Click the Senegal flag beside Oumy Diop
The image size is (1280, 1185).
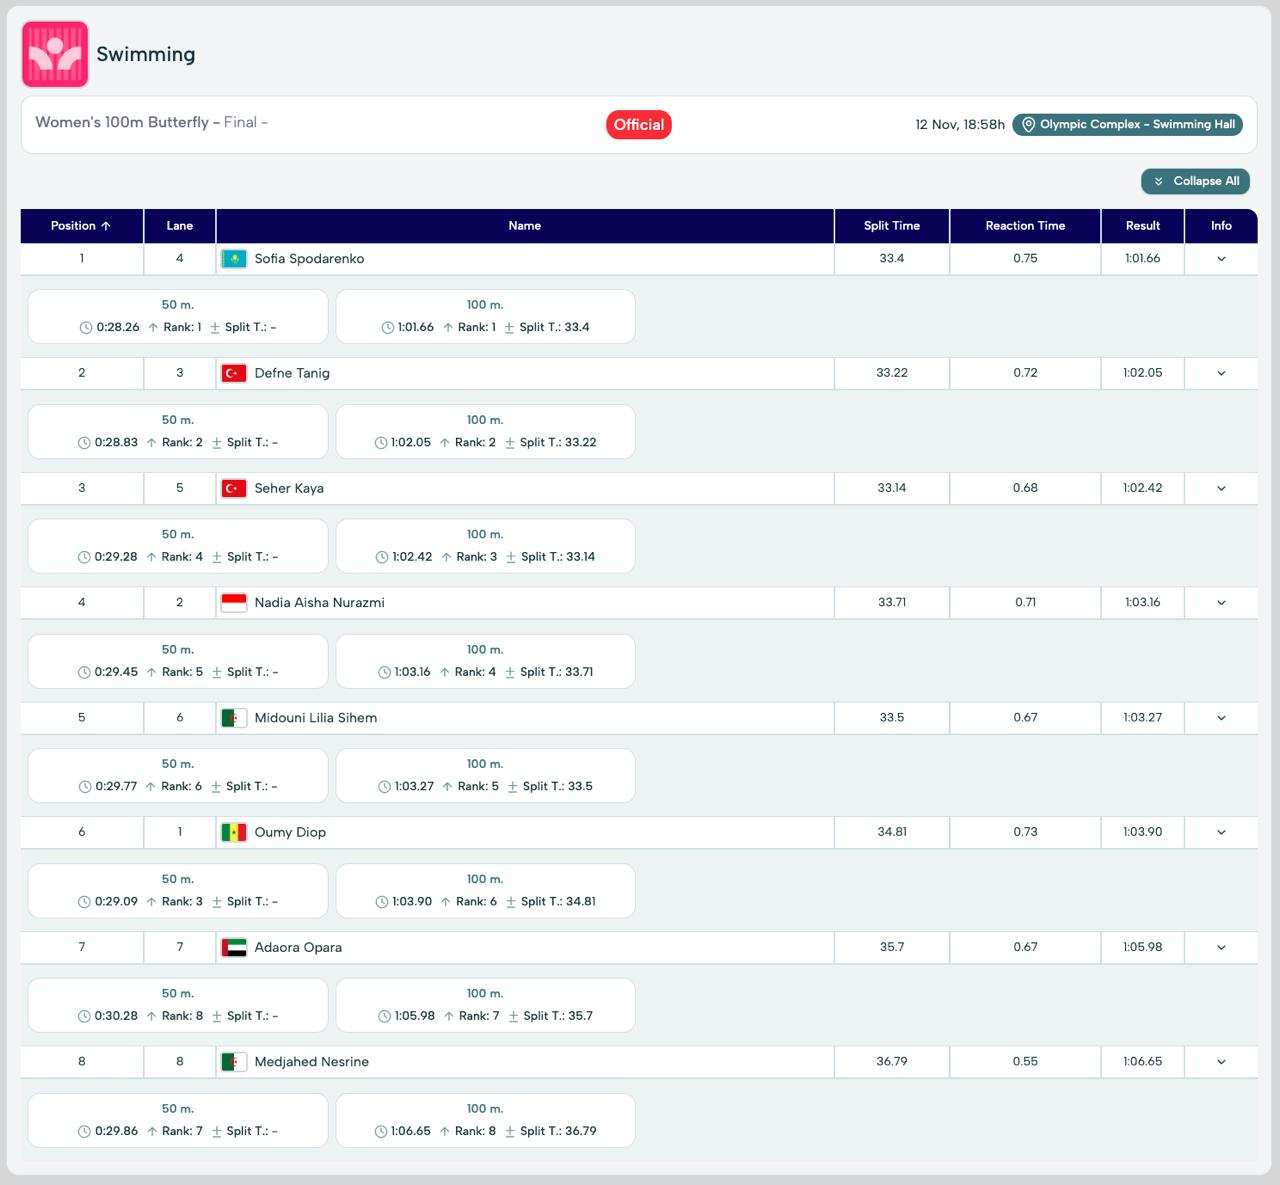coord(233,832)
